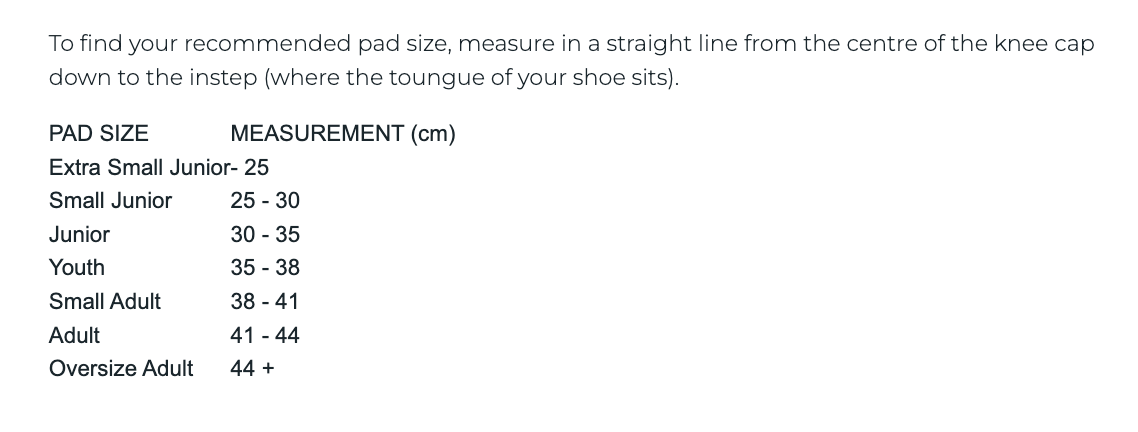The height and width of the screenshot is (432, 1138).
Task: Click the 30 - 35 measurement value
Action: tap(264, 235)
